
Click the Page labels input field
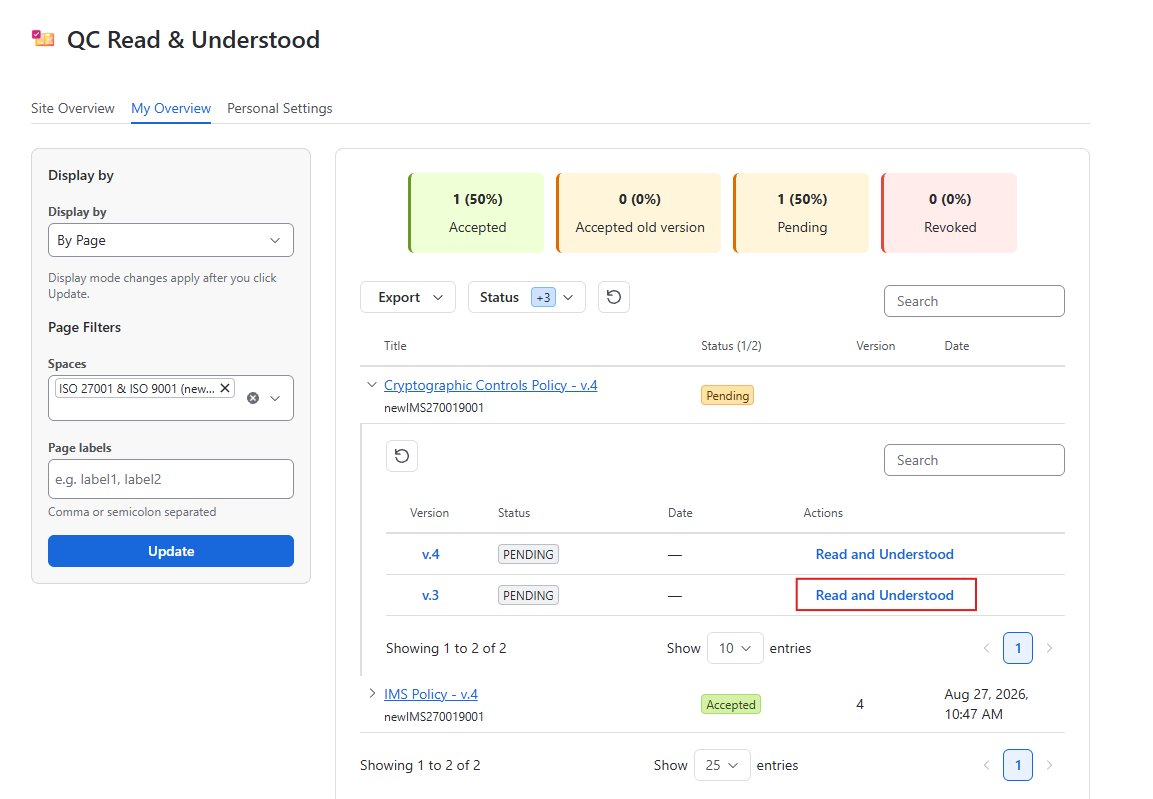coord(171,479)
